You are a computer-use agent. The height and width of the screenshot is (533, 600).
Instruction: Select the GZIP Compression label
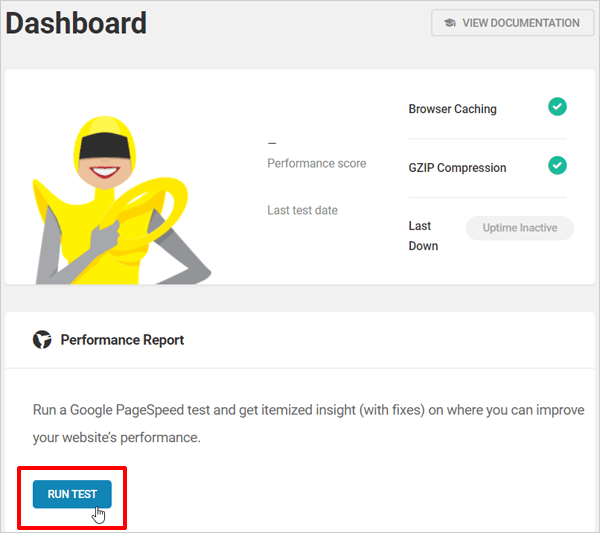(457, 168)
